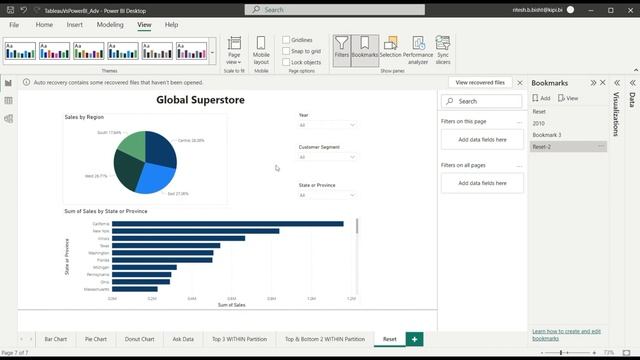The image size is (640, 360).
Task: Add a new bookmark
Action: 541,98
